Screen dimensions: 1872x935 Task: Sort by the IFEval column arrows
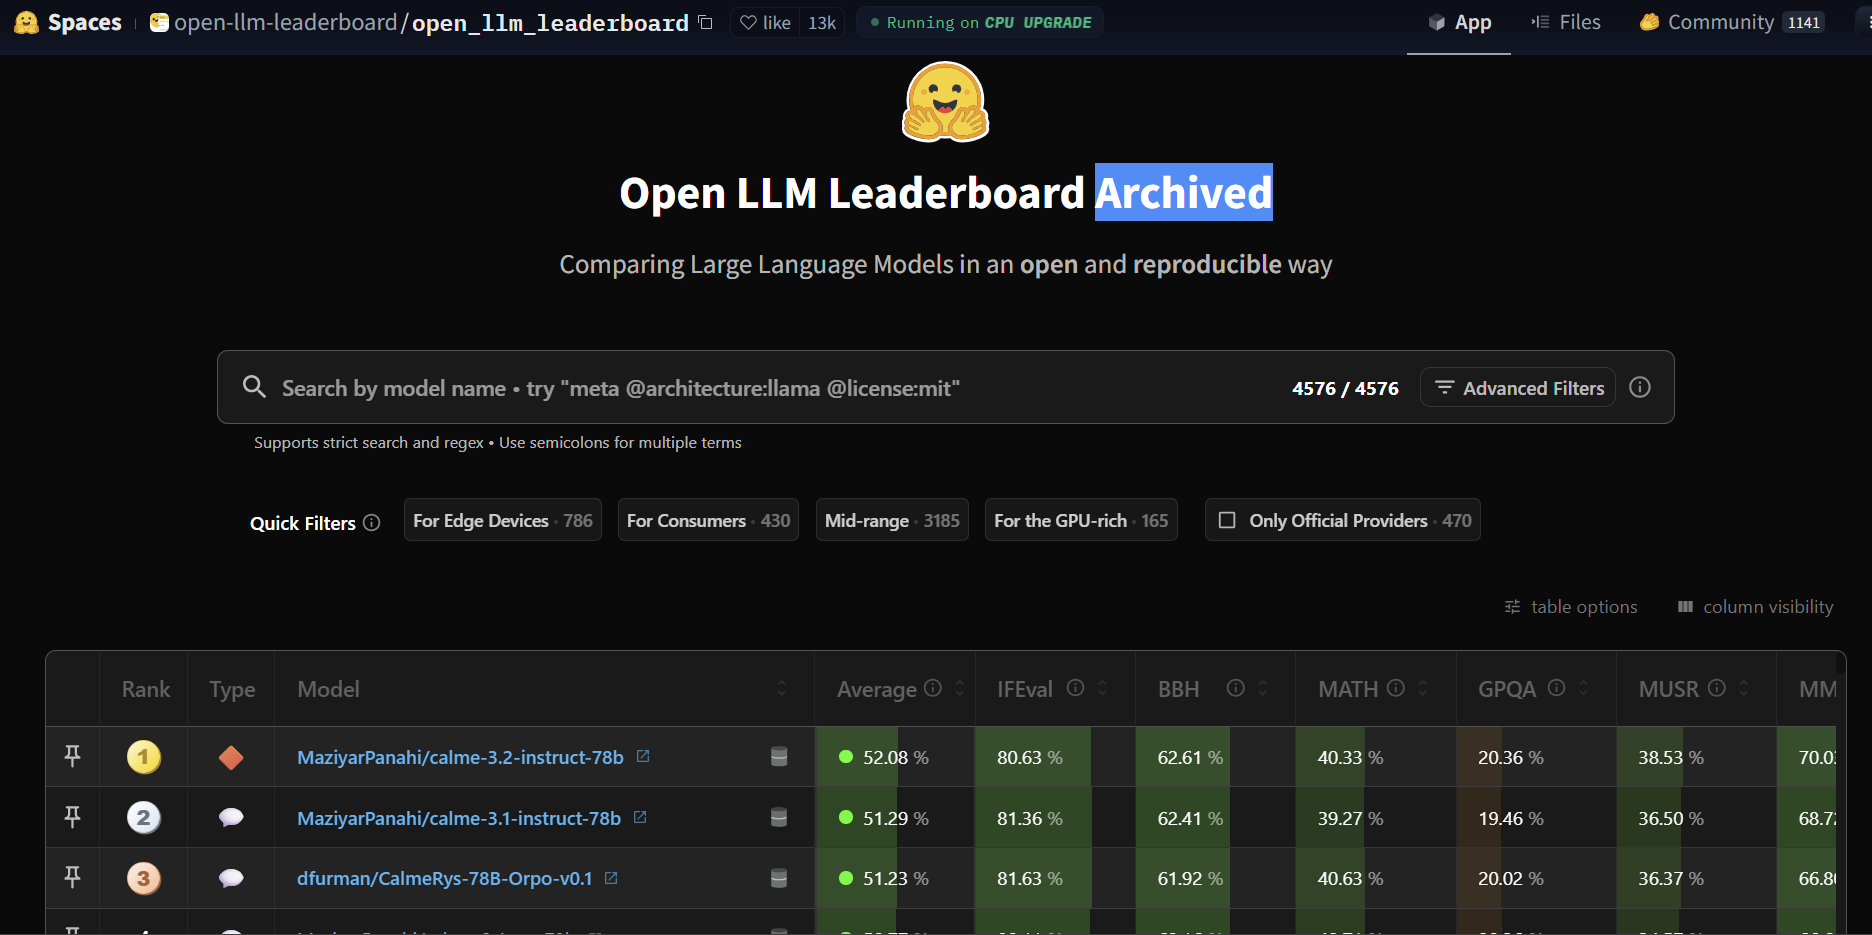pyautogui.click(x=1103, y=688)
